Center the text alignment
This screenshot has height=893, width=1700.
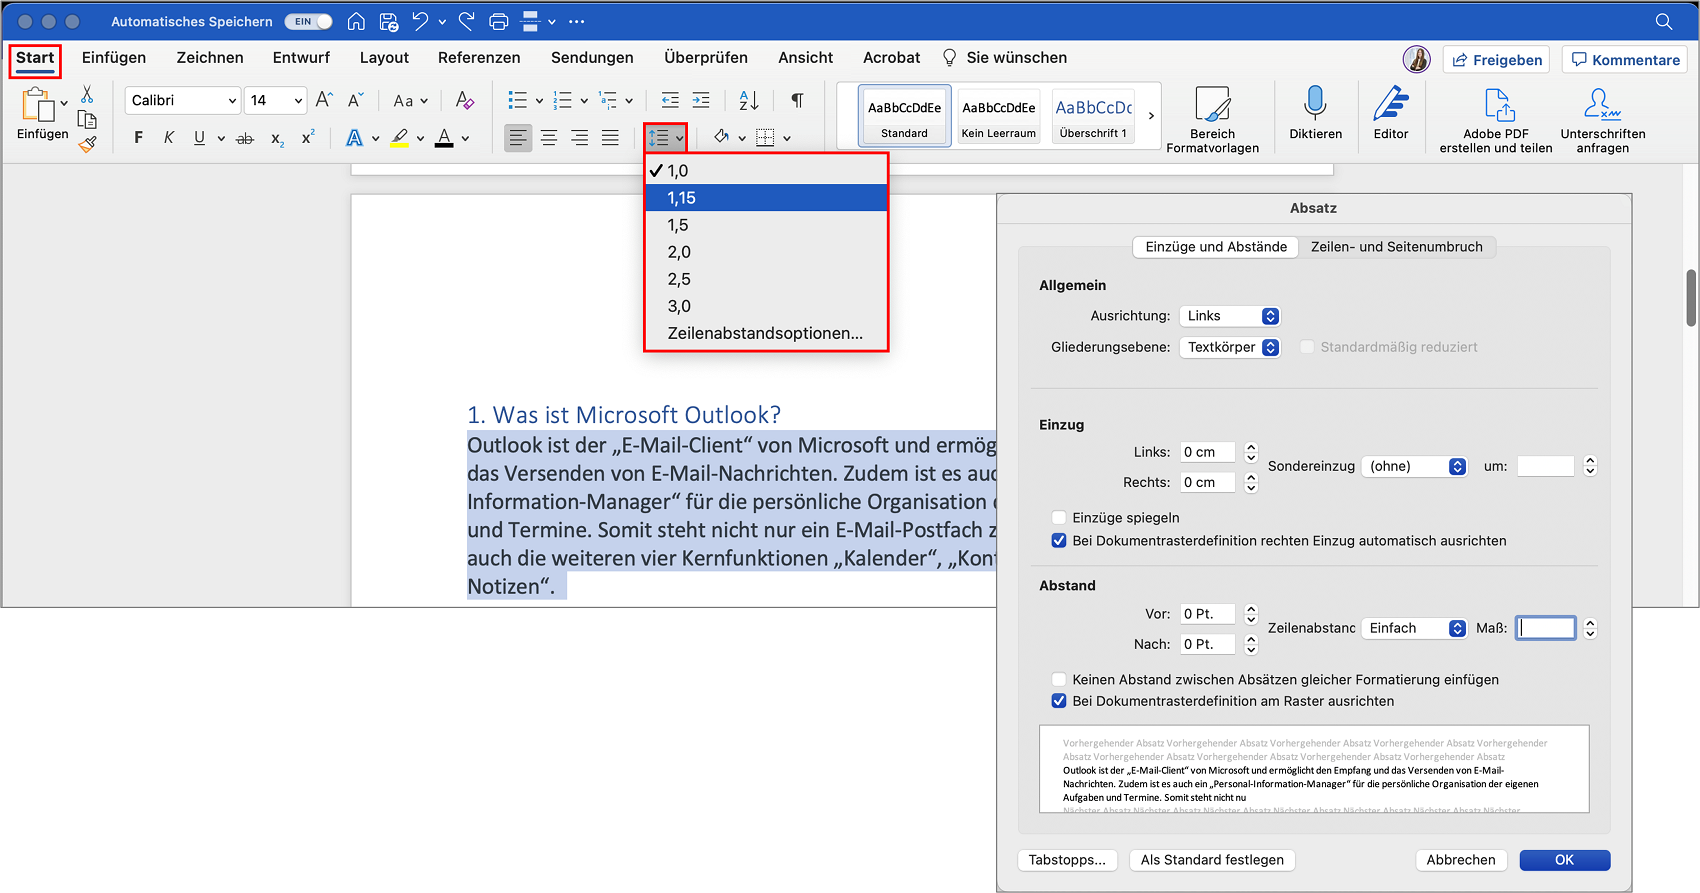pyautogui.click(x=549, y=138)
